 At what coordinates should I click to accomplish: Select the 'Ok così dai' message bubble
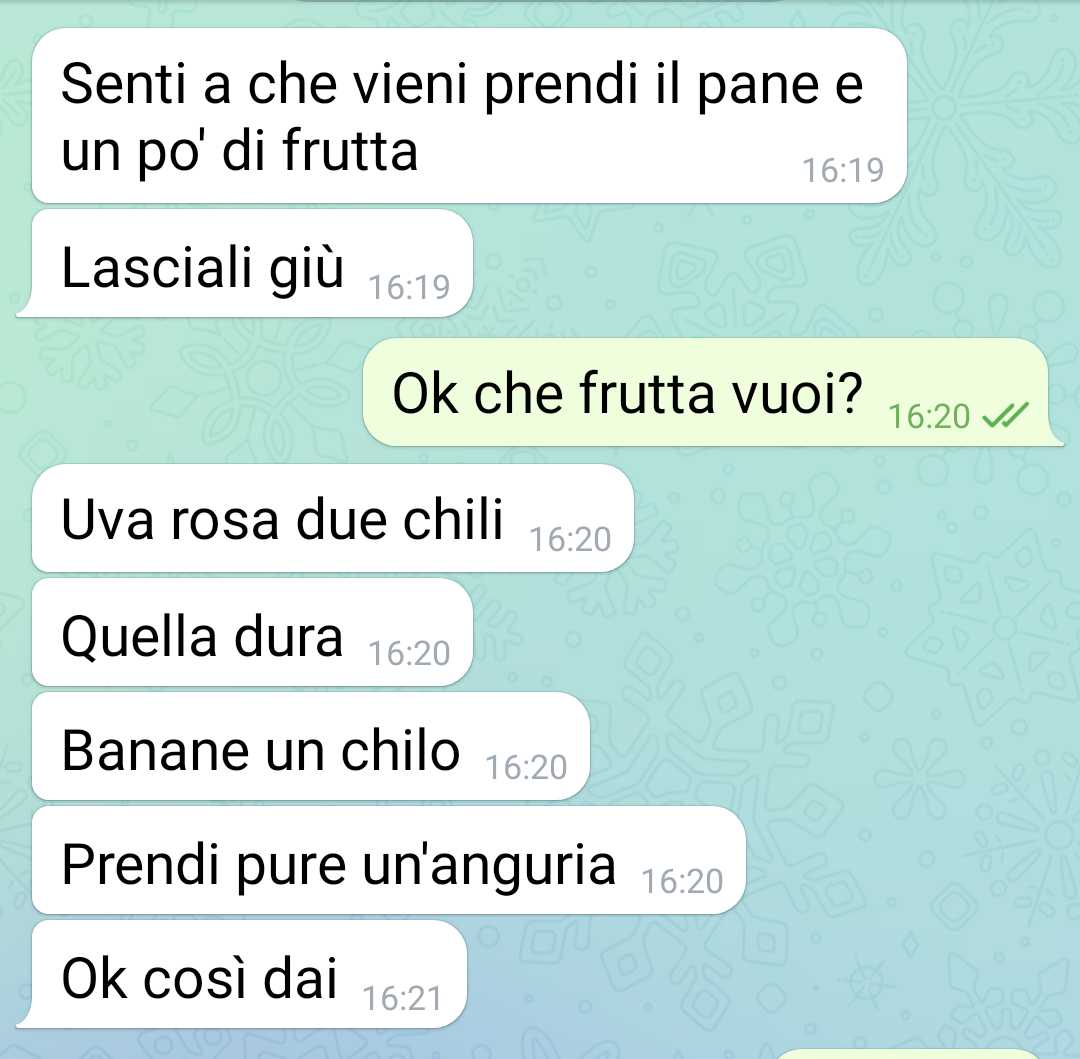(x=242, y=974)
